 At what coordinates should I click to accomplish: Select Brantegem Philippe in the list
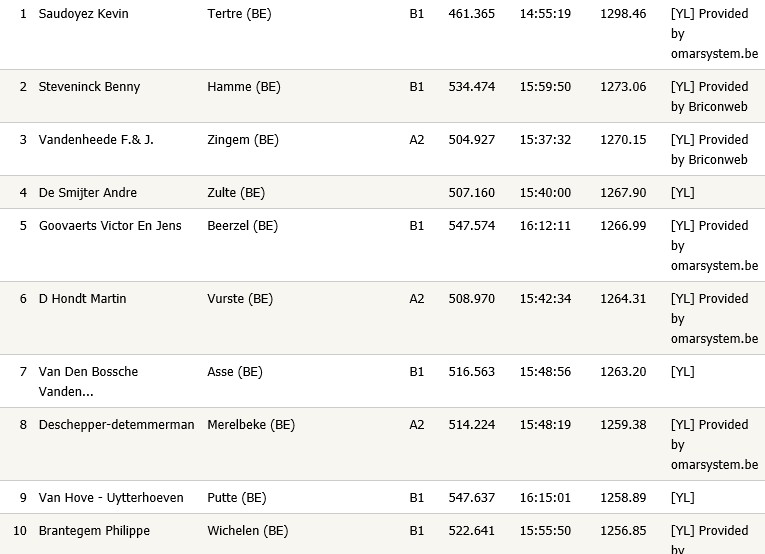coord(94,531)
